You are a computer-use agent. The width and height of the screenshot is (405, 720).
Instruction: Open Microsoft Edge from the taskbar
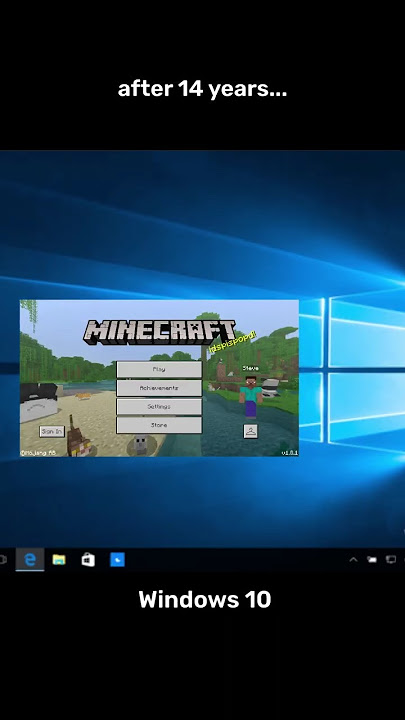coord(30,560)
